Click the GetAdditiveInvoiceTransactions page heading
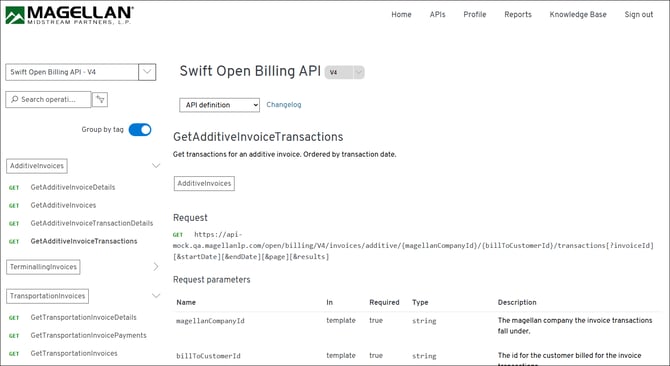The image size is (670, 366). [x=258, y=137]
